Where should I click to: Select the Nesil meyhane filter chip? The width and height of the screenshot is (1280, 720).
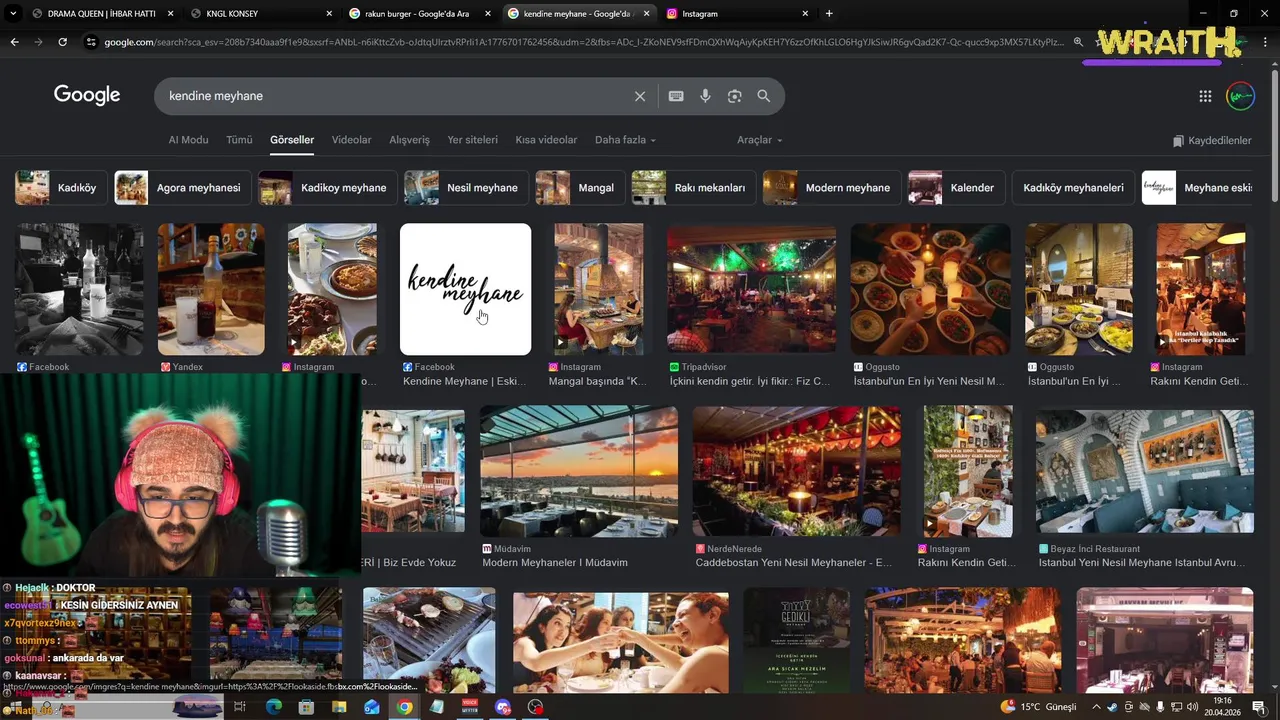[465, 188]
